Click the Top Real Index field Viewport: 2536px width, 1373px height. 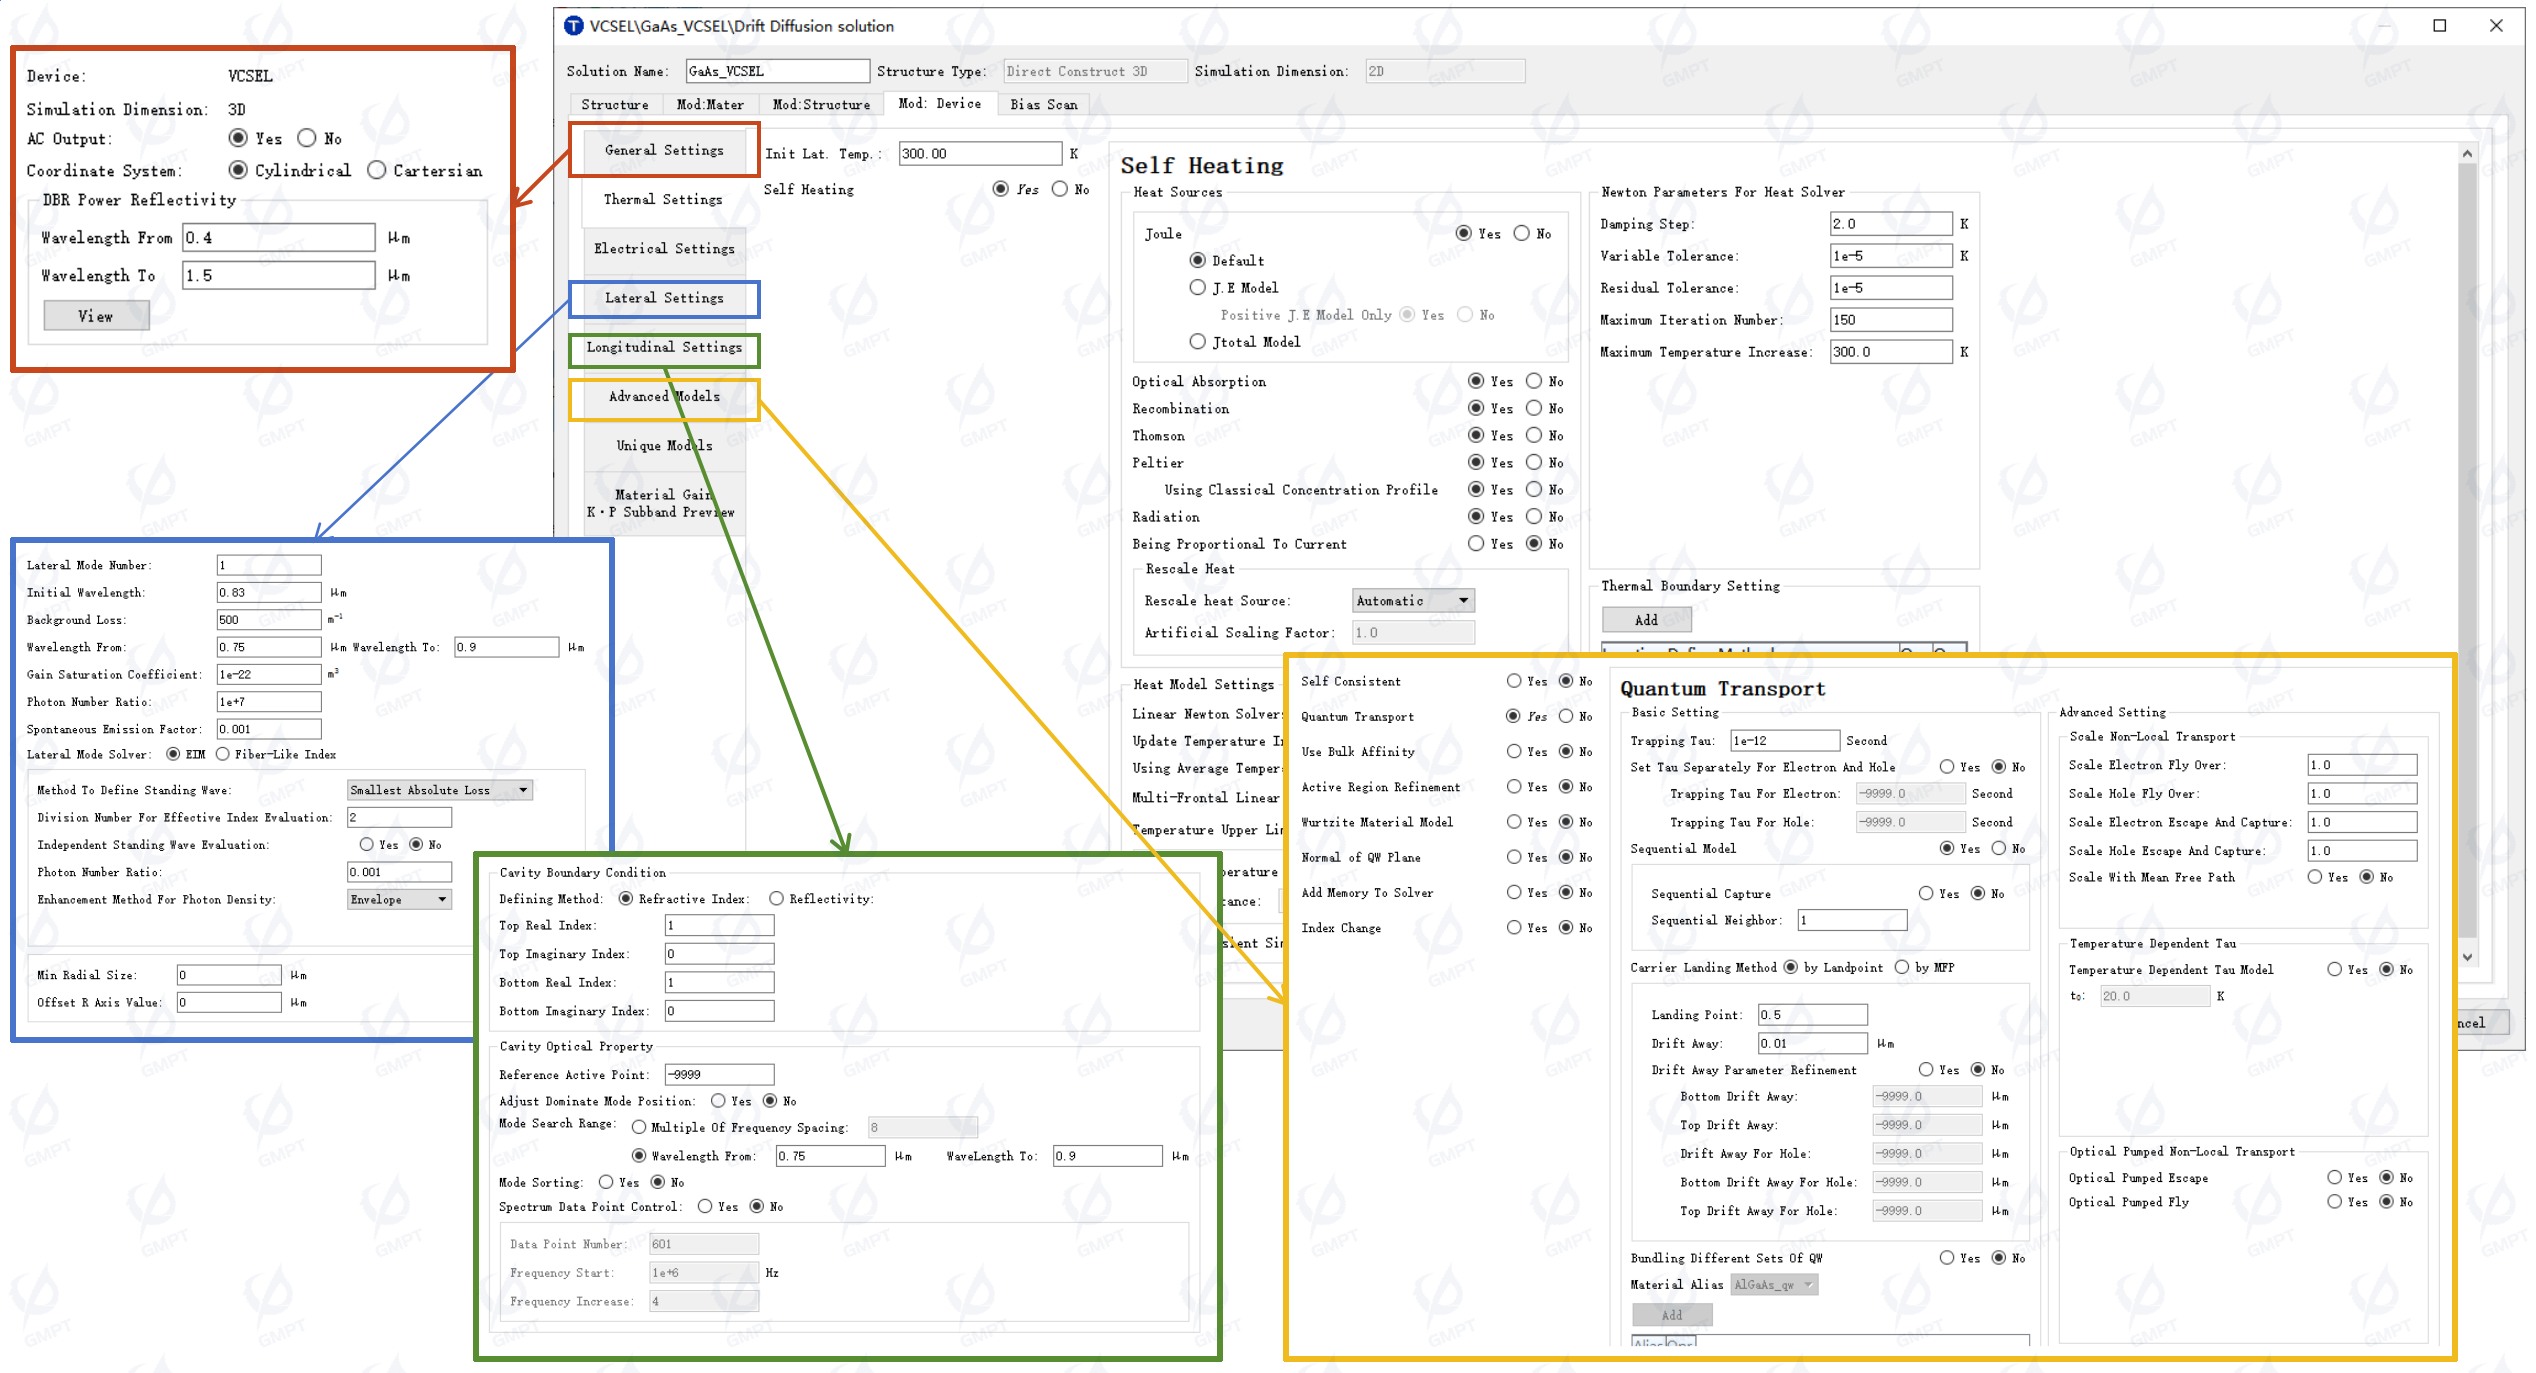719,925
